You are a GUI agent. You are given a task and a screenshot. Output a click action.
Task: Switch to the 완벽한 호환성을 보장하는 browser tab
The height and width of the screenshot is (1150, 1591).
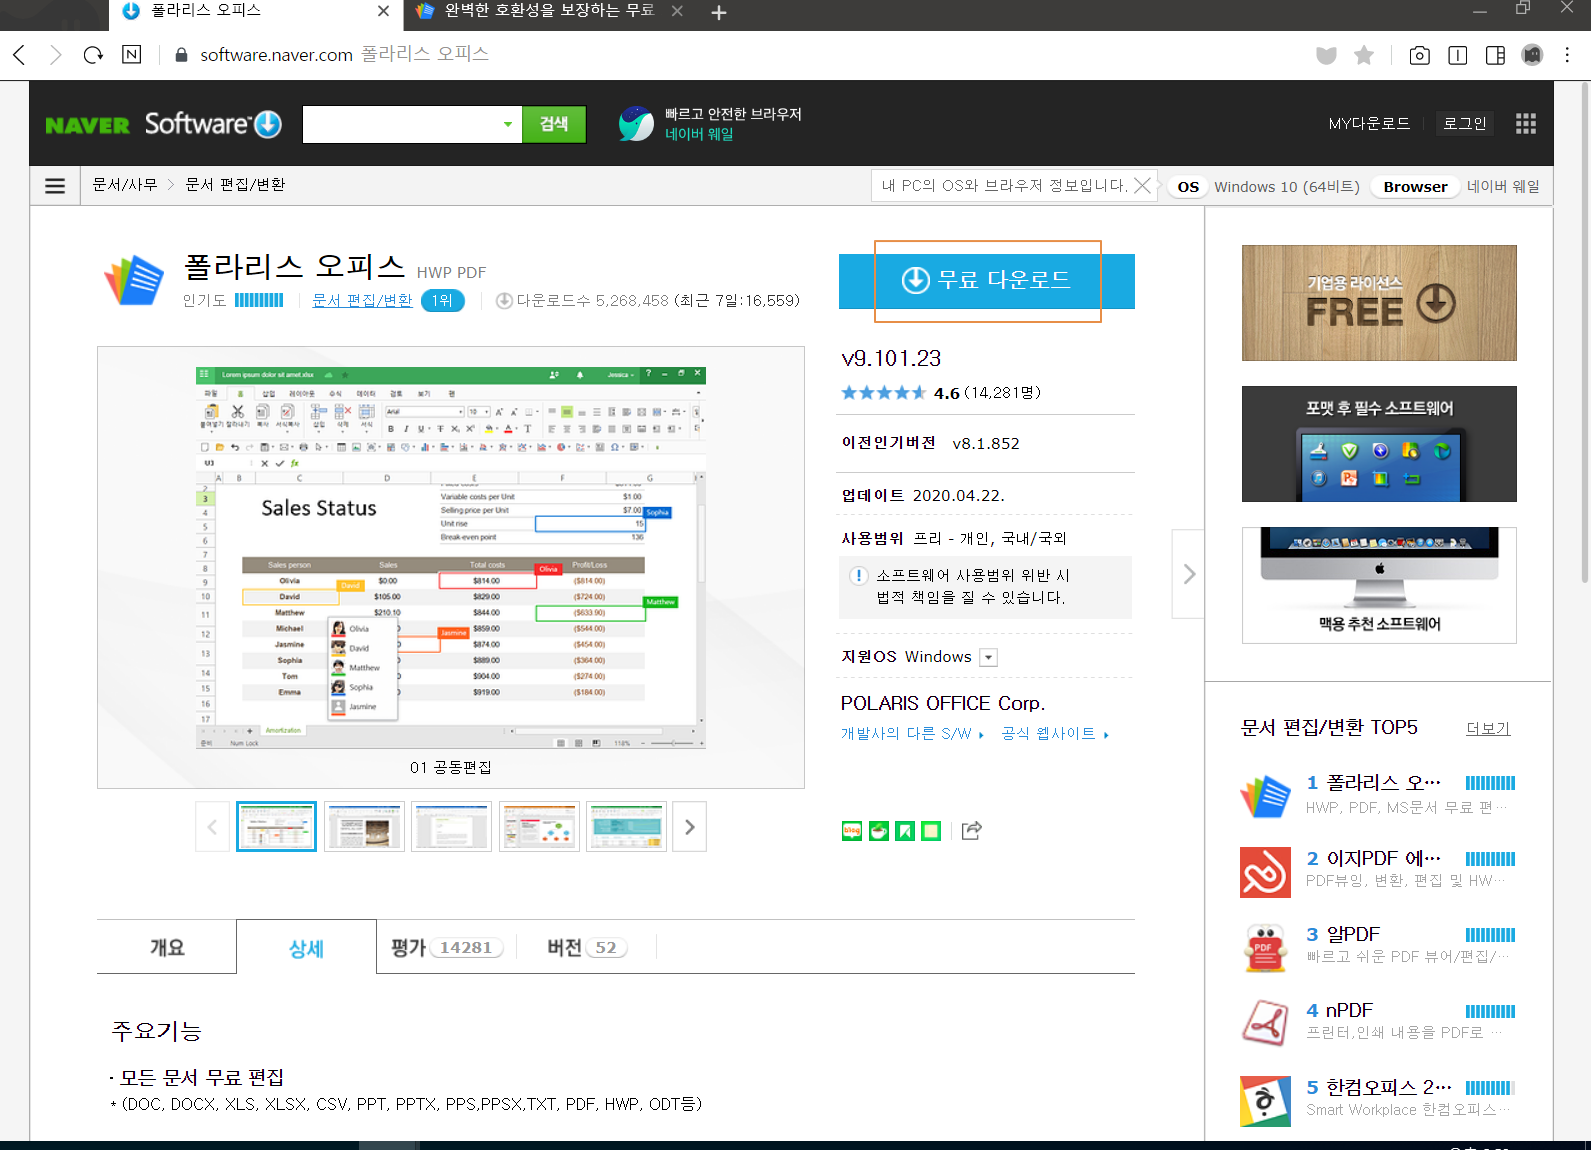pos(548,12)
